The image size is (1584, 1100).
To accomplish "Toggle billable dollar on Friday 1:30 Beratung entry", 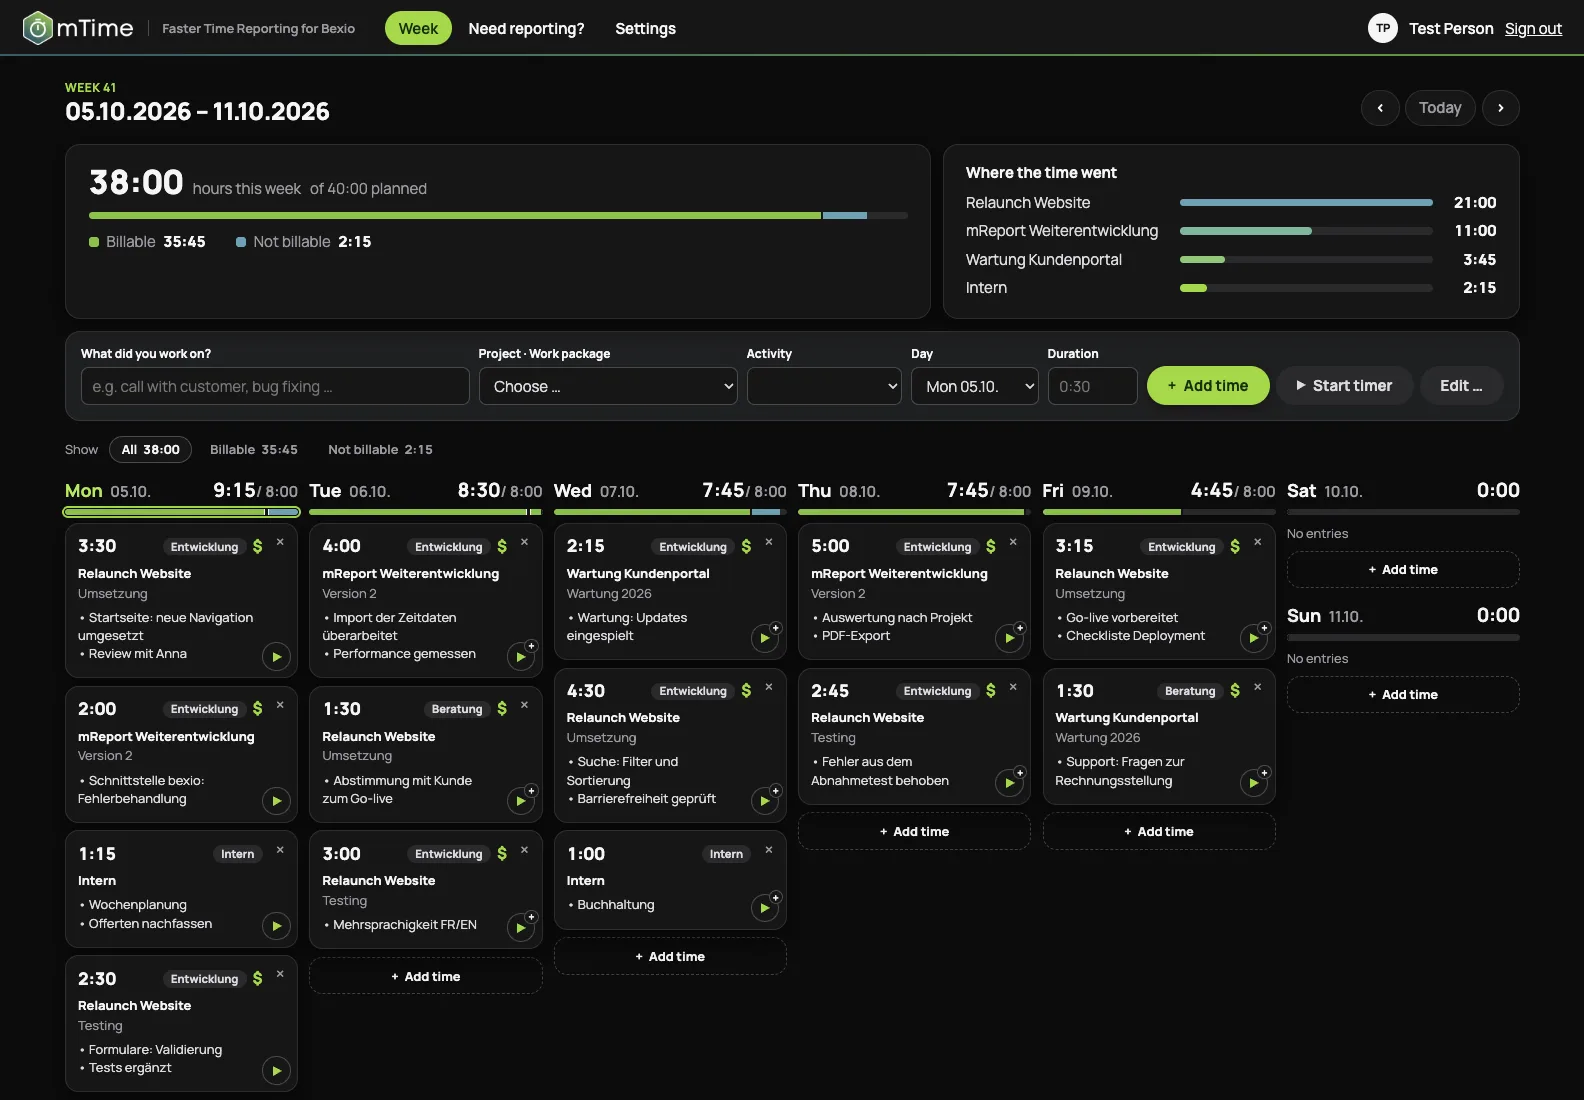I will coord(1235,691).
